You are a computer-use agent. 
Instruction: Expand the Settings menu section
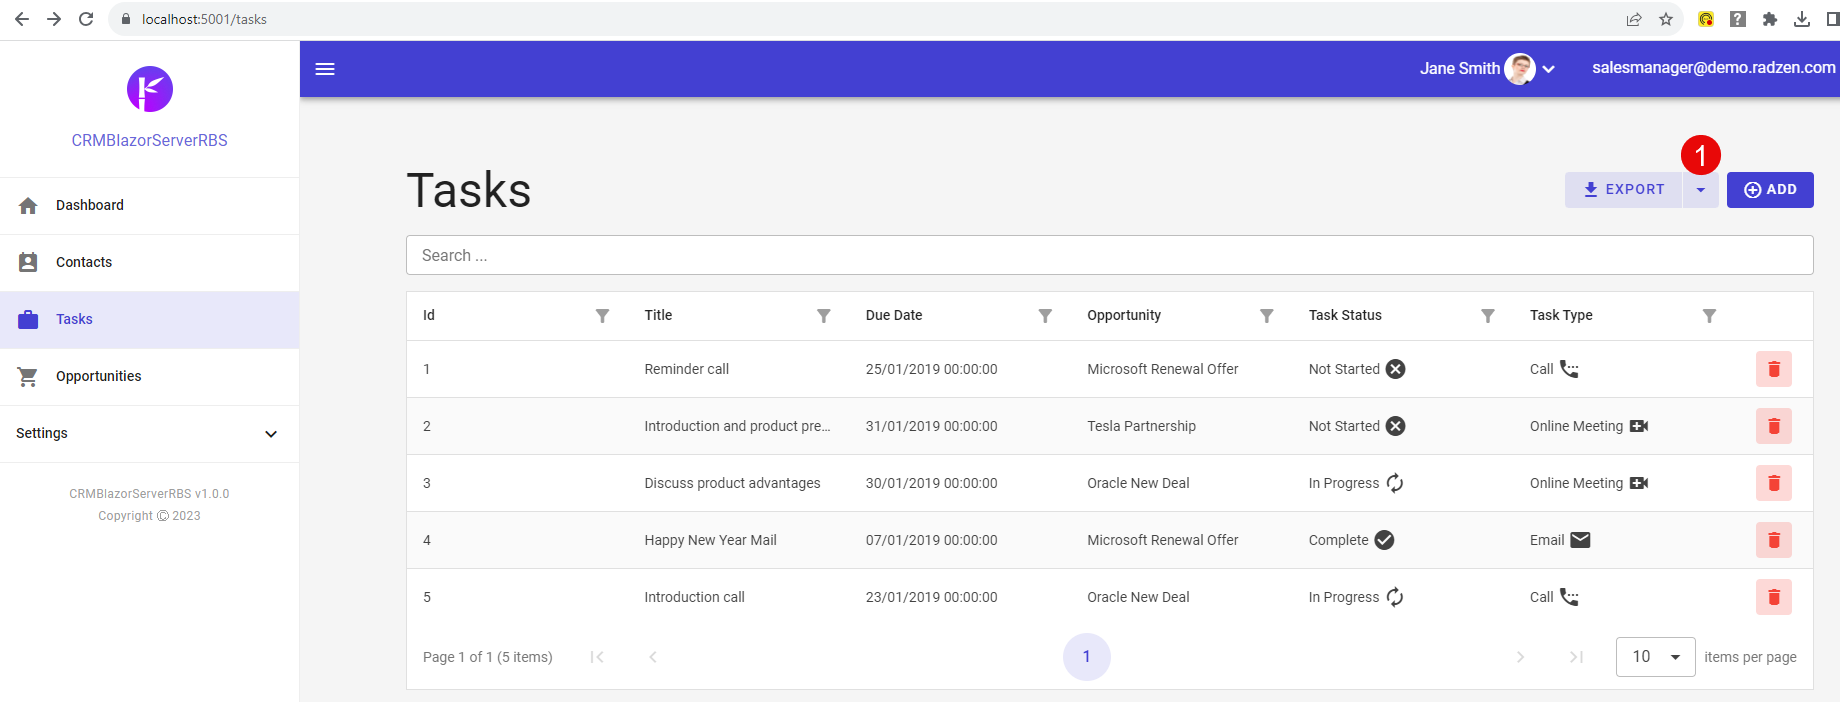click(149, 434)
